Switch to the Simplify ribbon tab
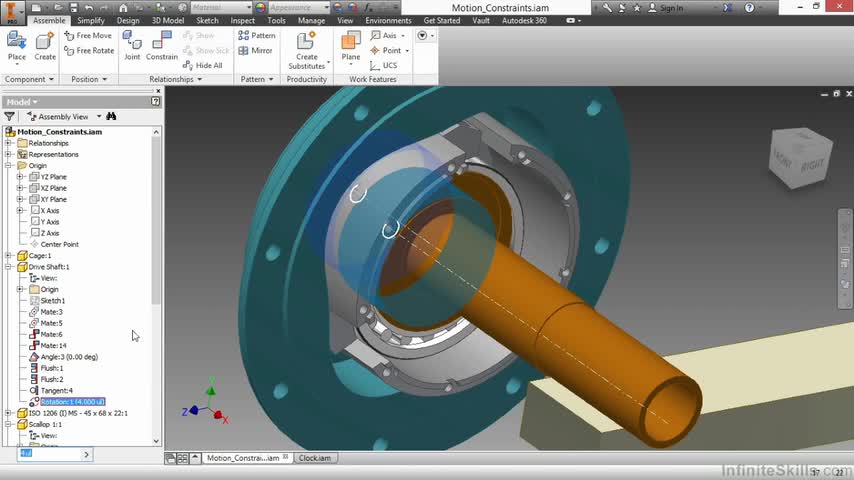The image size is (854, 480). coord(90,20)
